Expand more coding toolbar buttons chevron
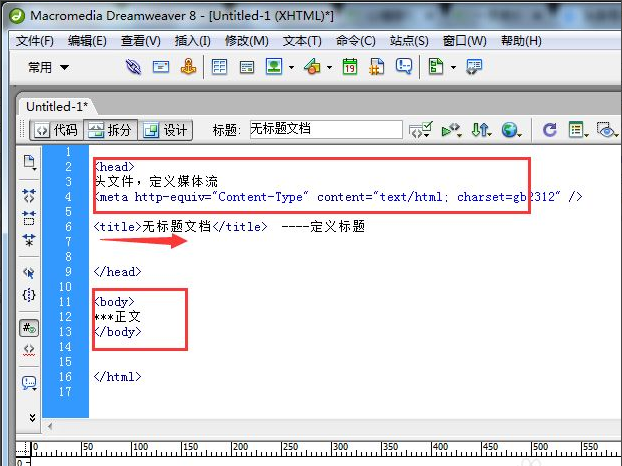622x466 pixels. [29, 417]
